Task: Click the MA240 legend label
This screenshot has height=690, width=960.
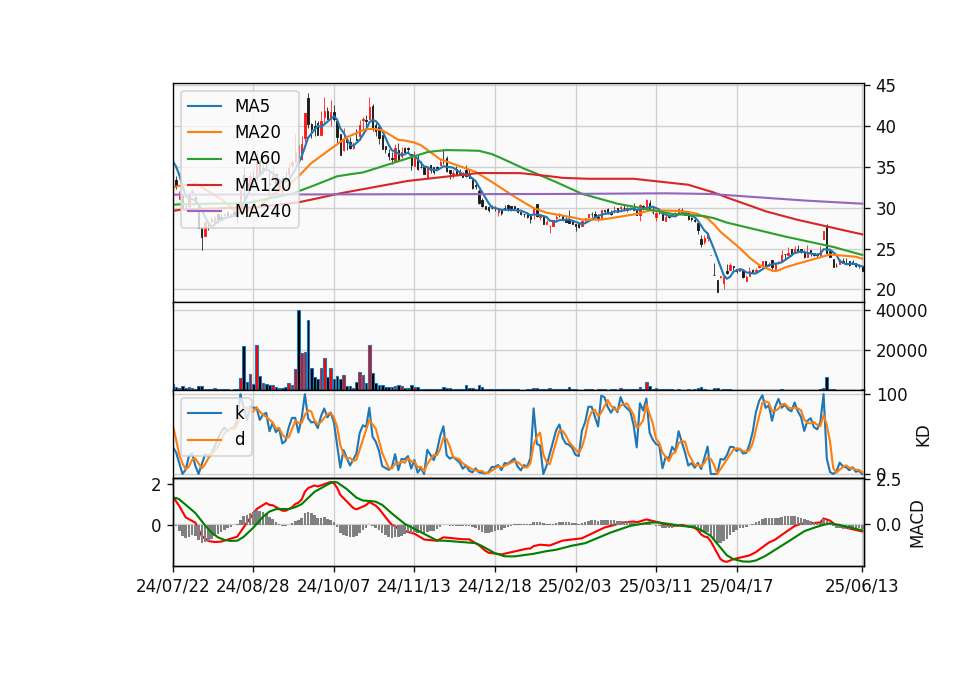Action: 263,211
